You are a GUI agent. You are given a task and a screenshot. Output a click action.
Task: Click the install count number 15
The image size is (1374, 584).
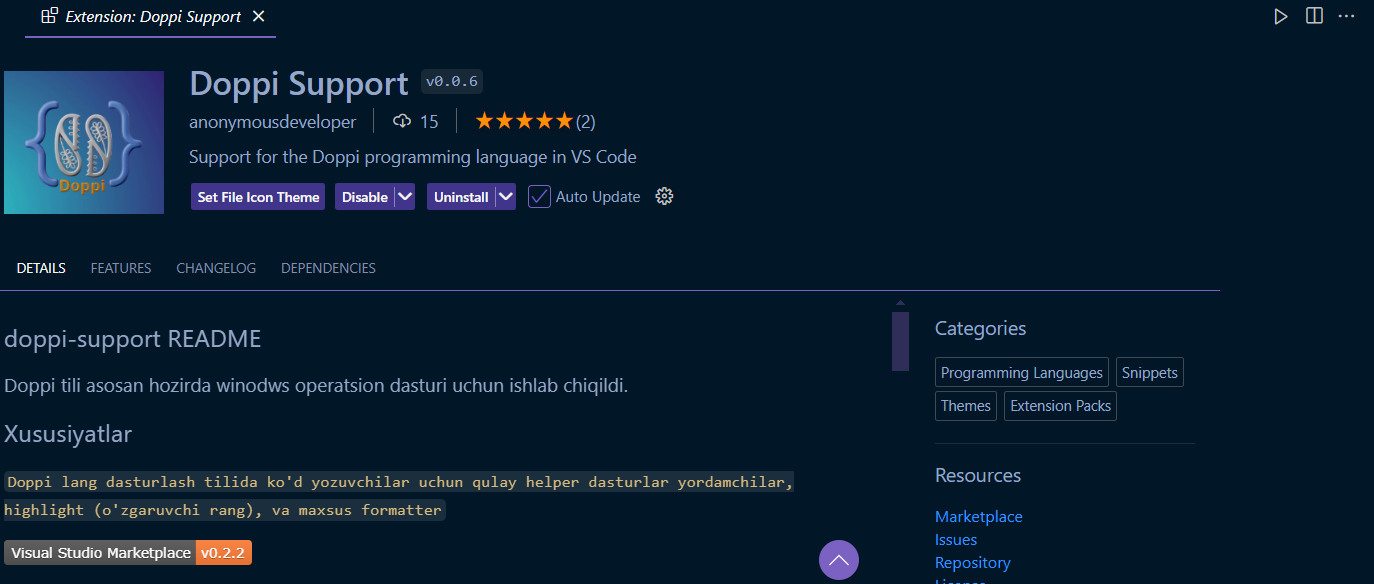[429, 122]
